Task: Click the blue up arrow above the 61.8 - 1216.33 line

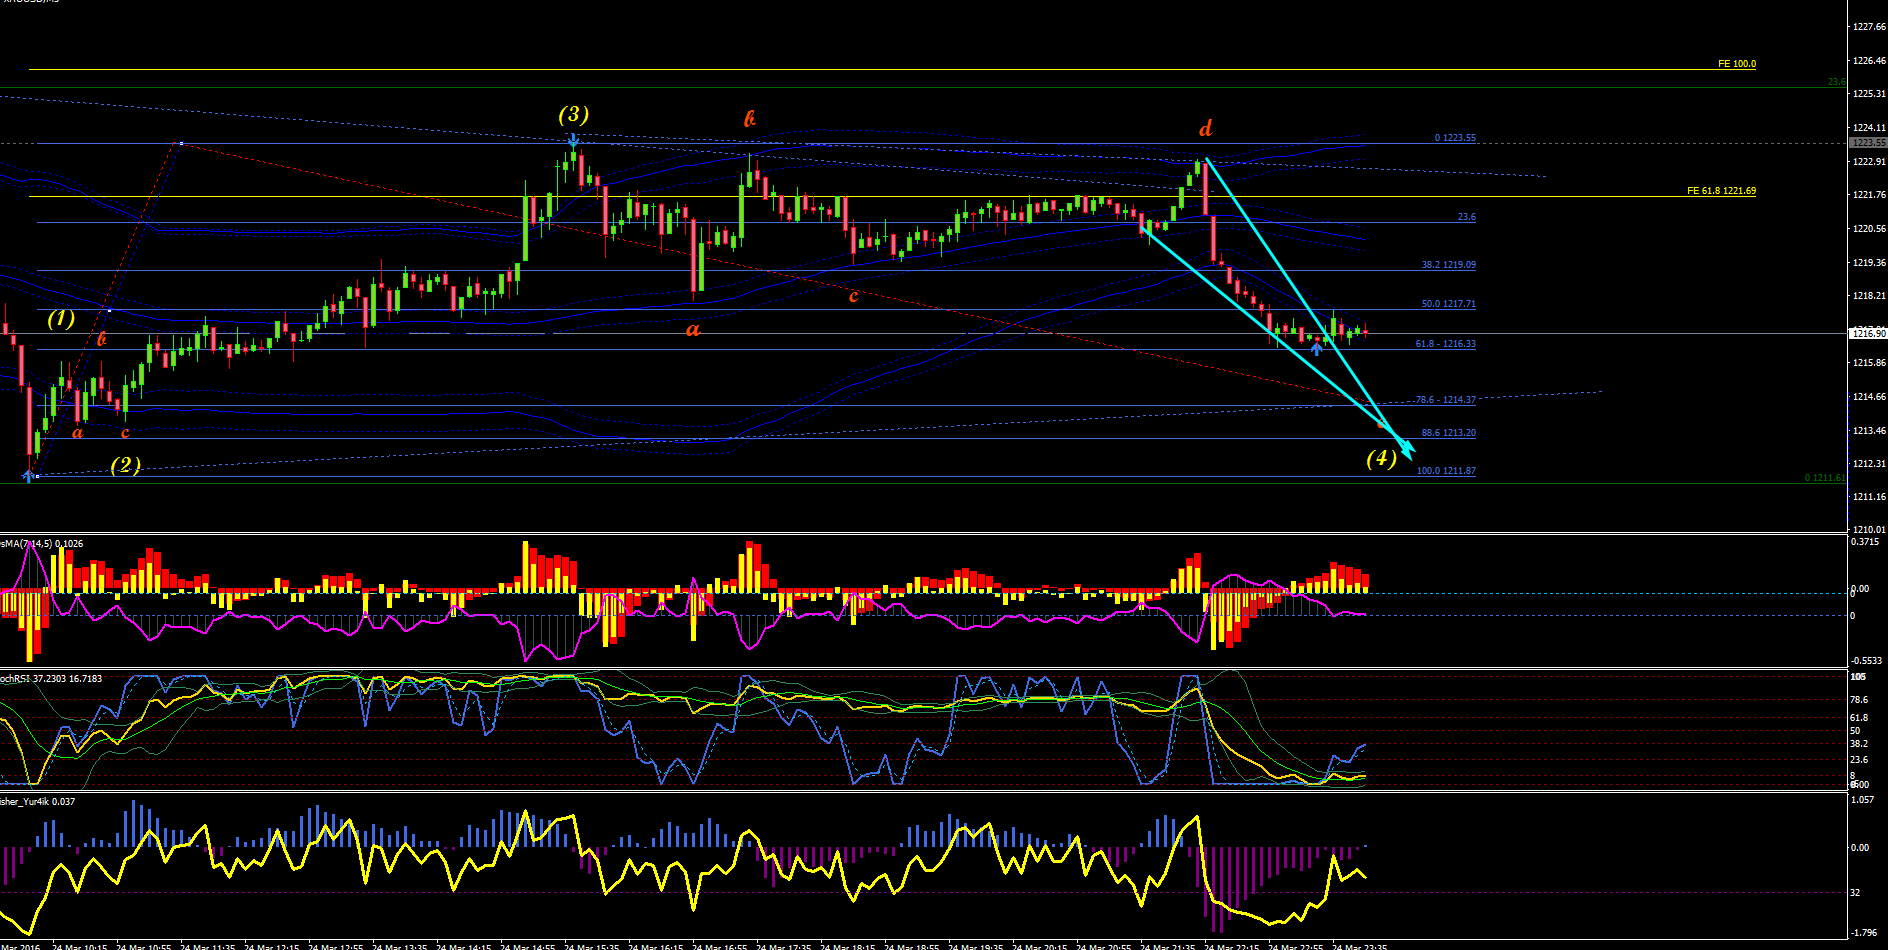Action: pos(1317,348)
